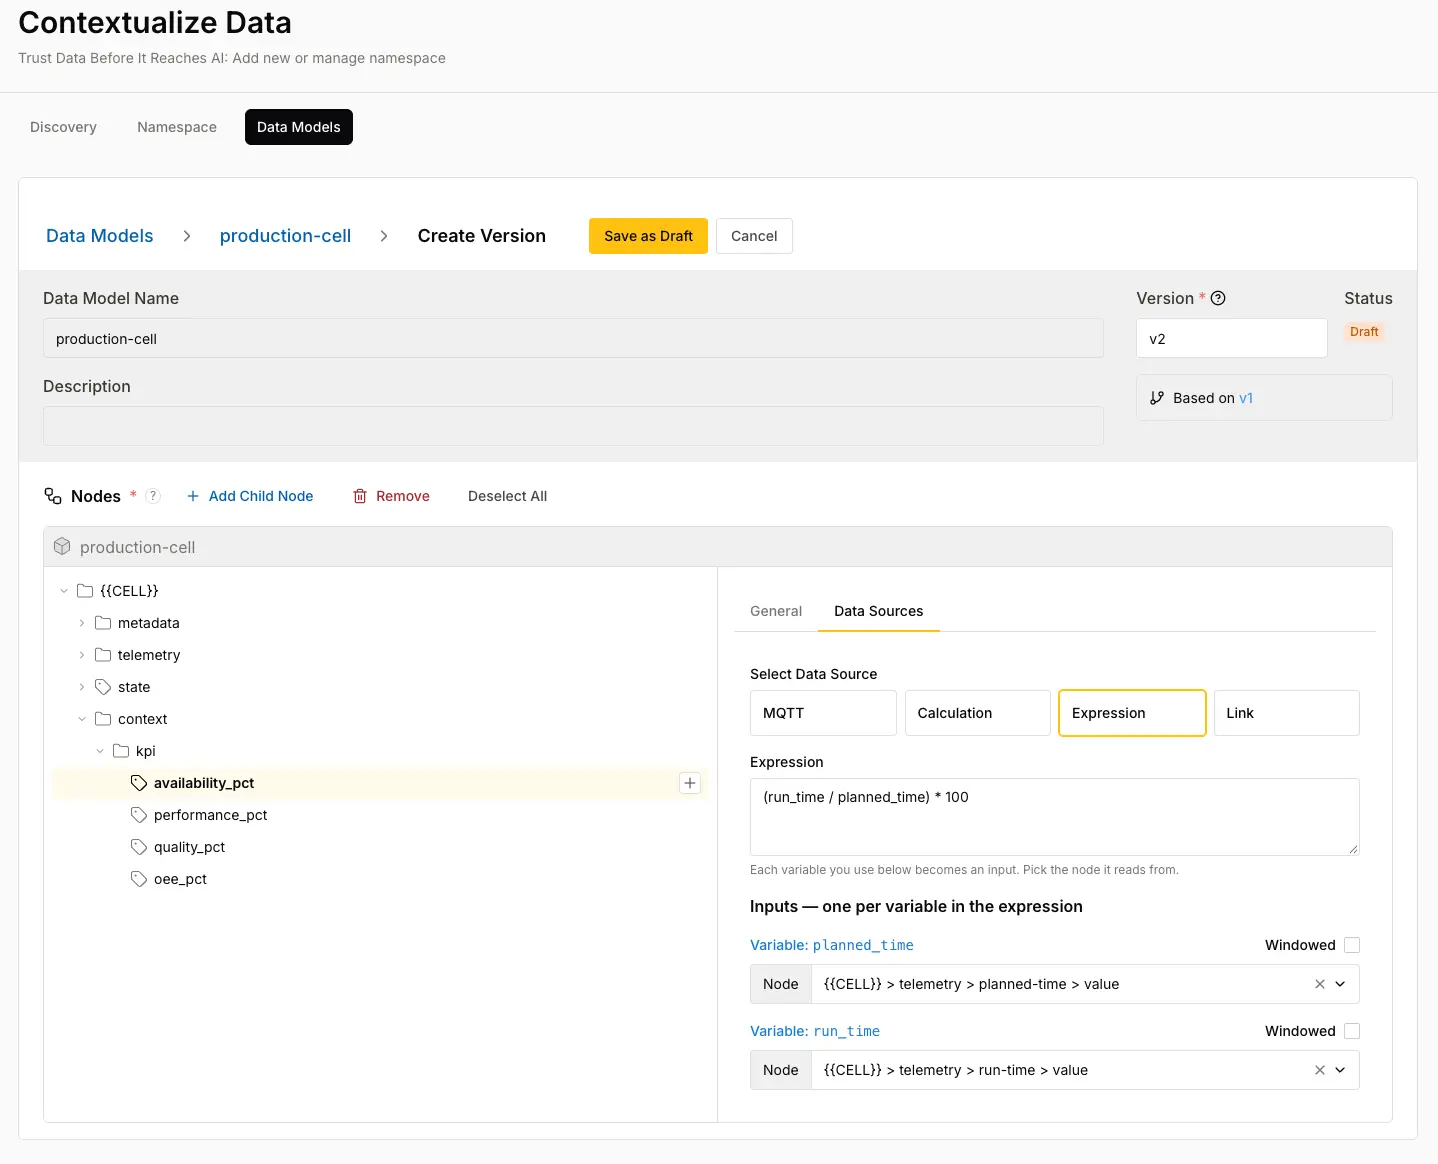Click the tag icon of oee_pct

[139, 879]
